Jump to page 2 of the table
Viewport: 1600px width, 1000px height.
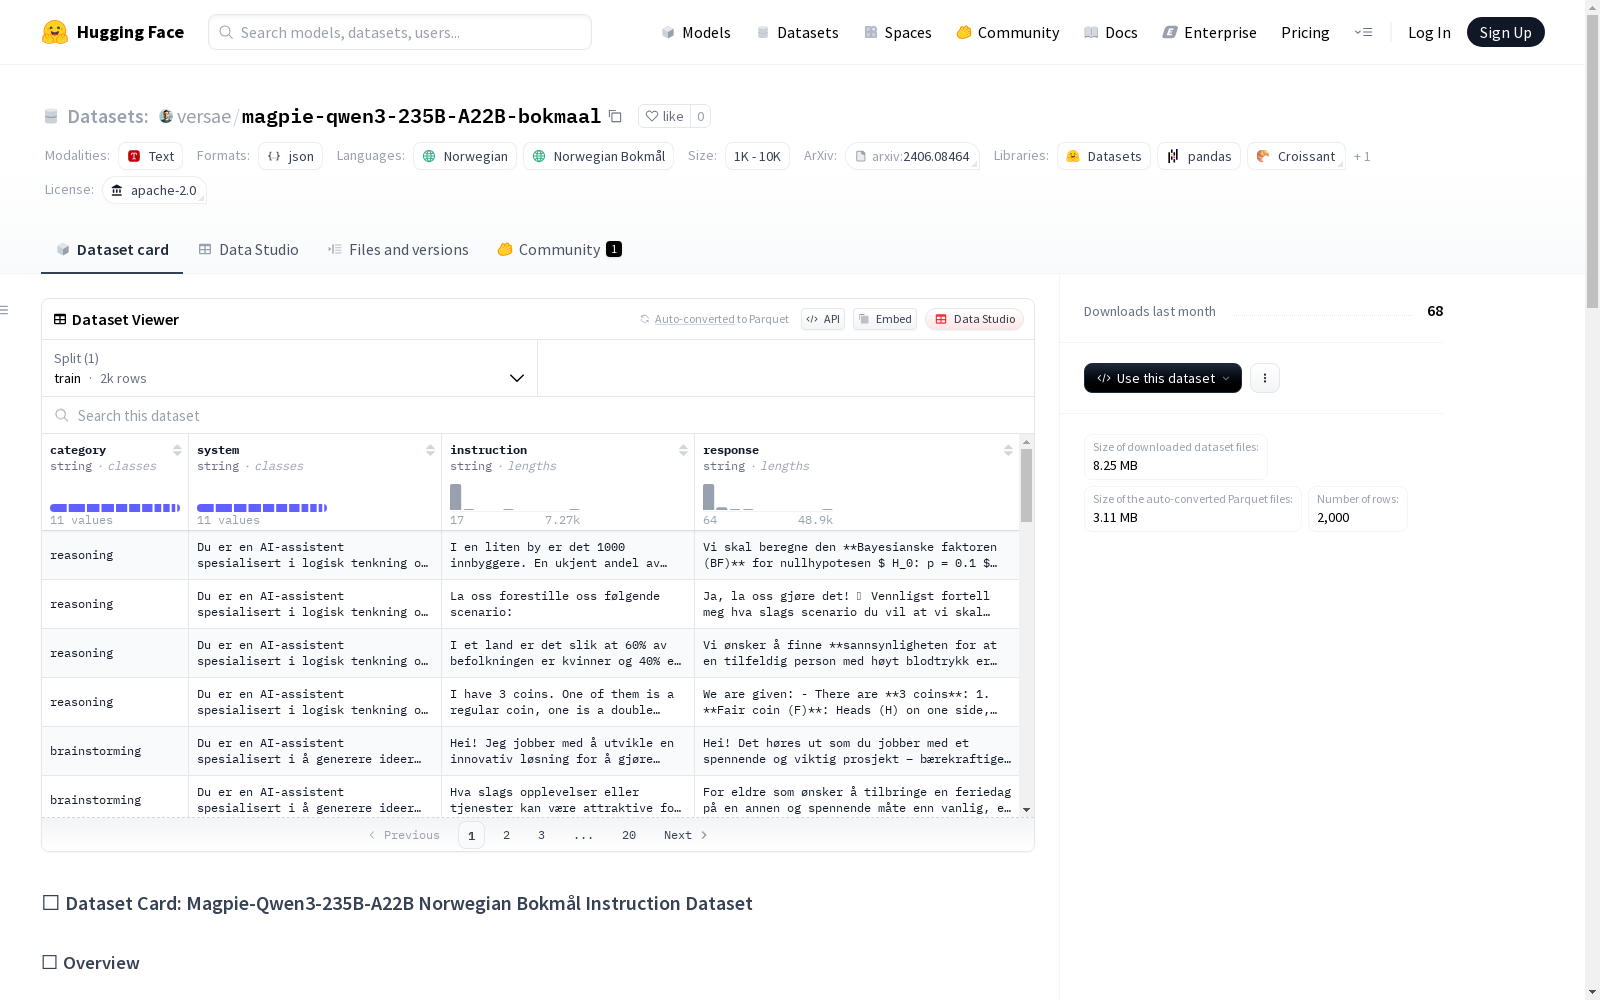[506, 835]
